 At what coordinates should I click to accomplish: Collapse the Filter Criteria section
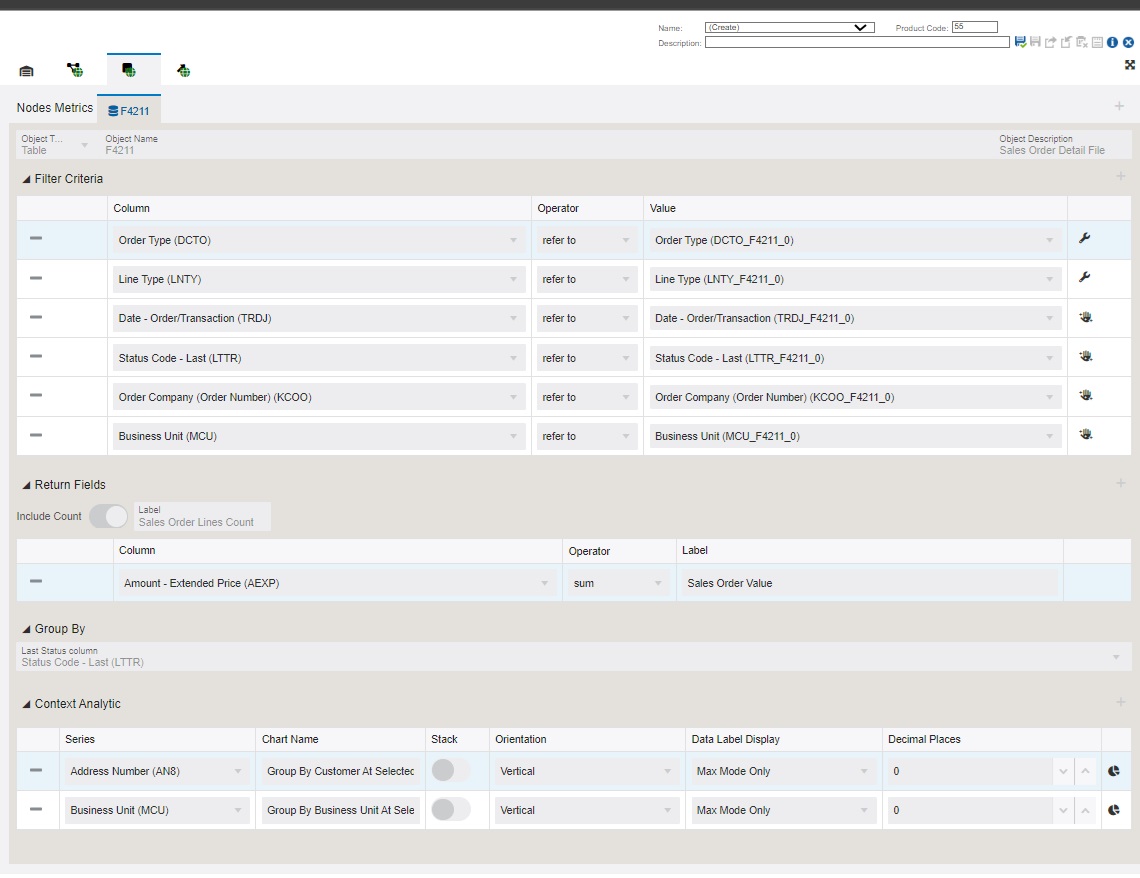tap(26, 179)
